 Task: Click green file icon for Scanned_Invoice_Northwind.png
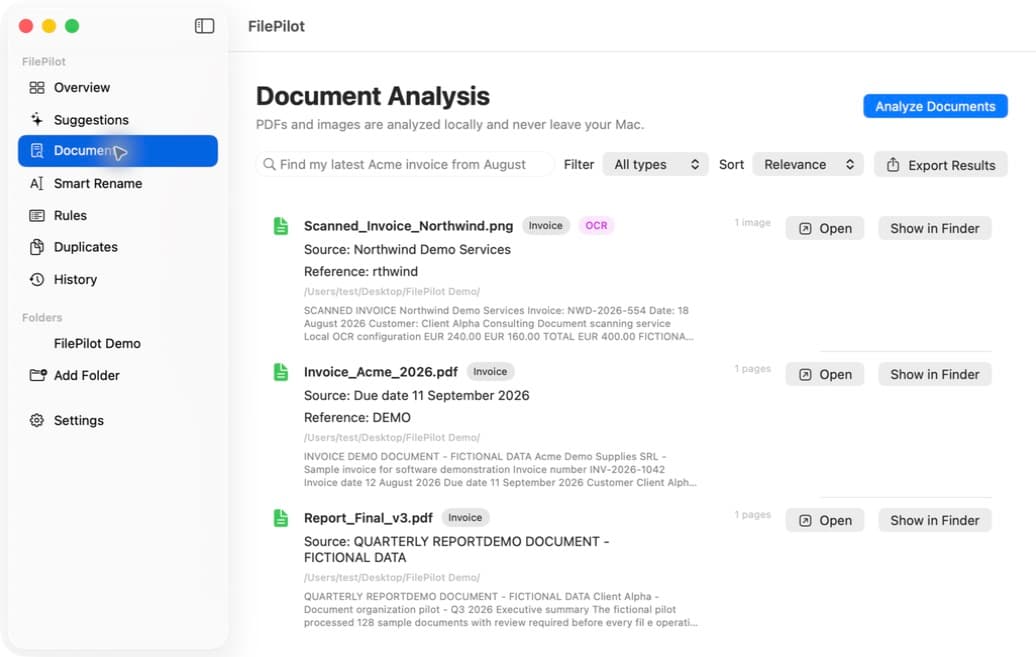281,226
